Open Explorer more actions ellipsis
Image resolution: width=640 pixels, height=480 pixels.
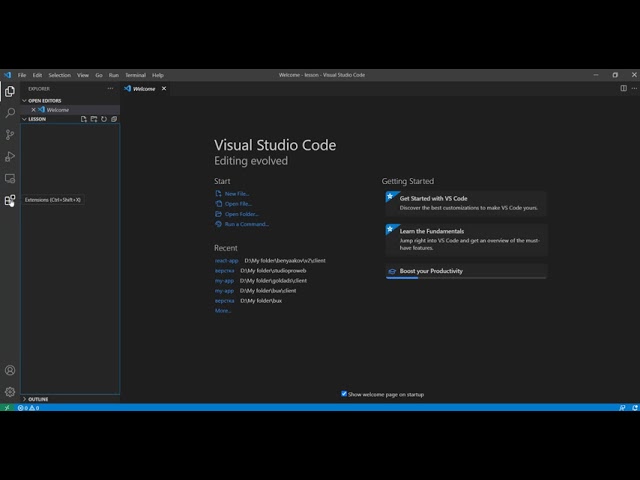pos(110,89)
